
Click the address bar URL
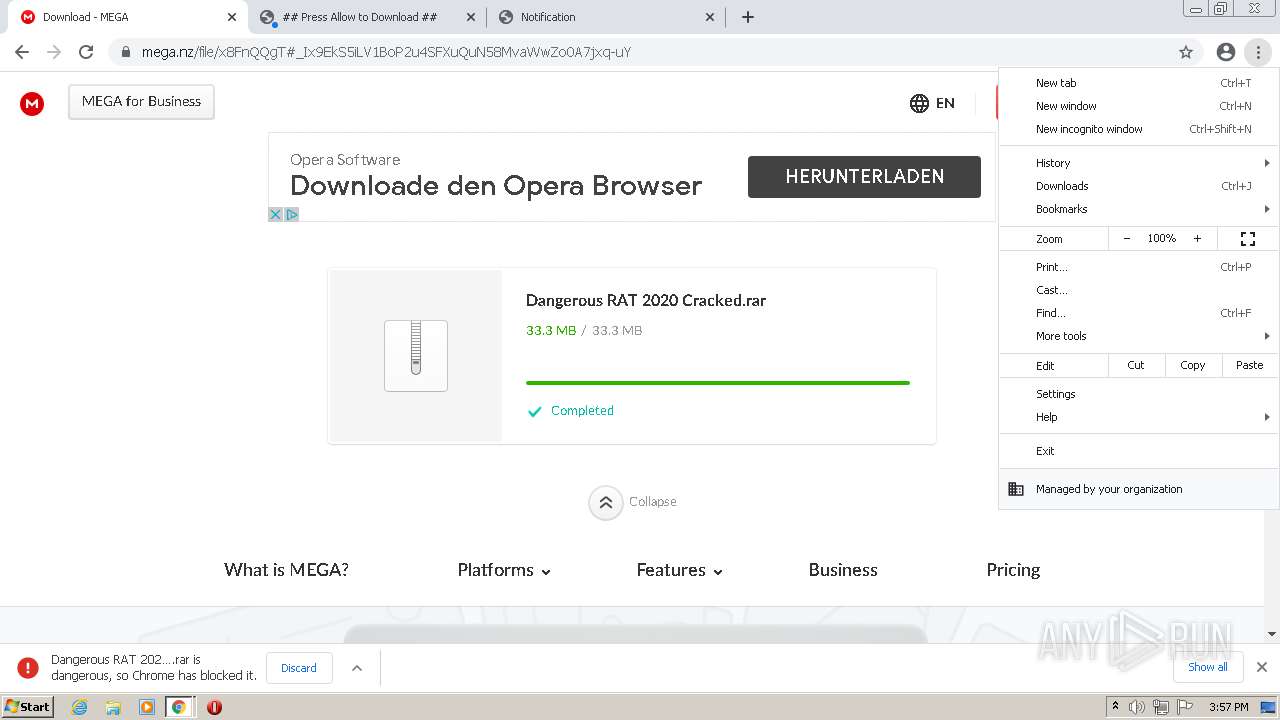[x=386, y=52]
